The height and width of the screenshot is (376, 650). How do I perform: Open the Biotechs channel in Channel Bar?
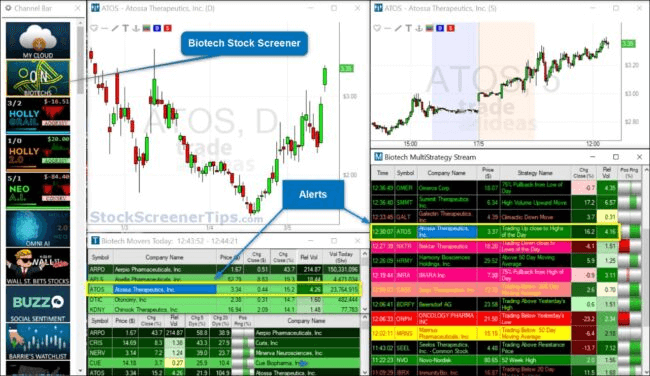[x=38, y=78]
